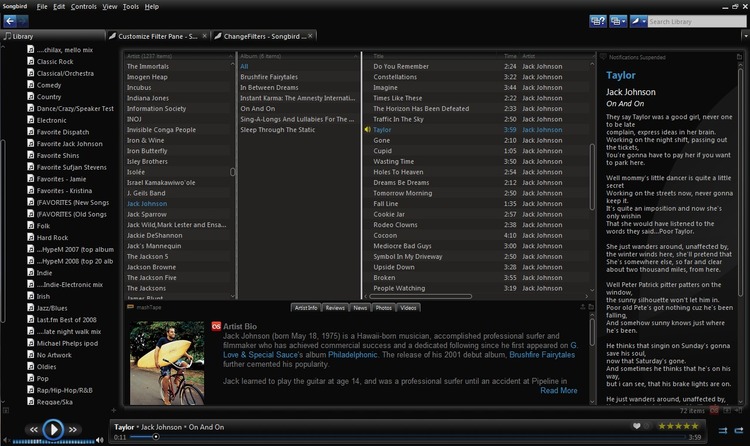Click in the Search Library field
The width and height of the screenshot is (750, 446).
click(696, 22)
